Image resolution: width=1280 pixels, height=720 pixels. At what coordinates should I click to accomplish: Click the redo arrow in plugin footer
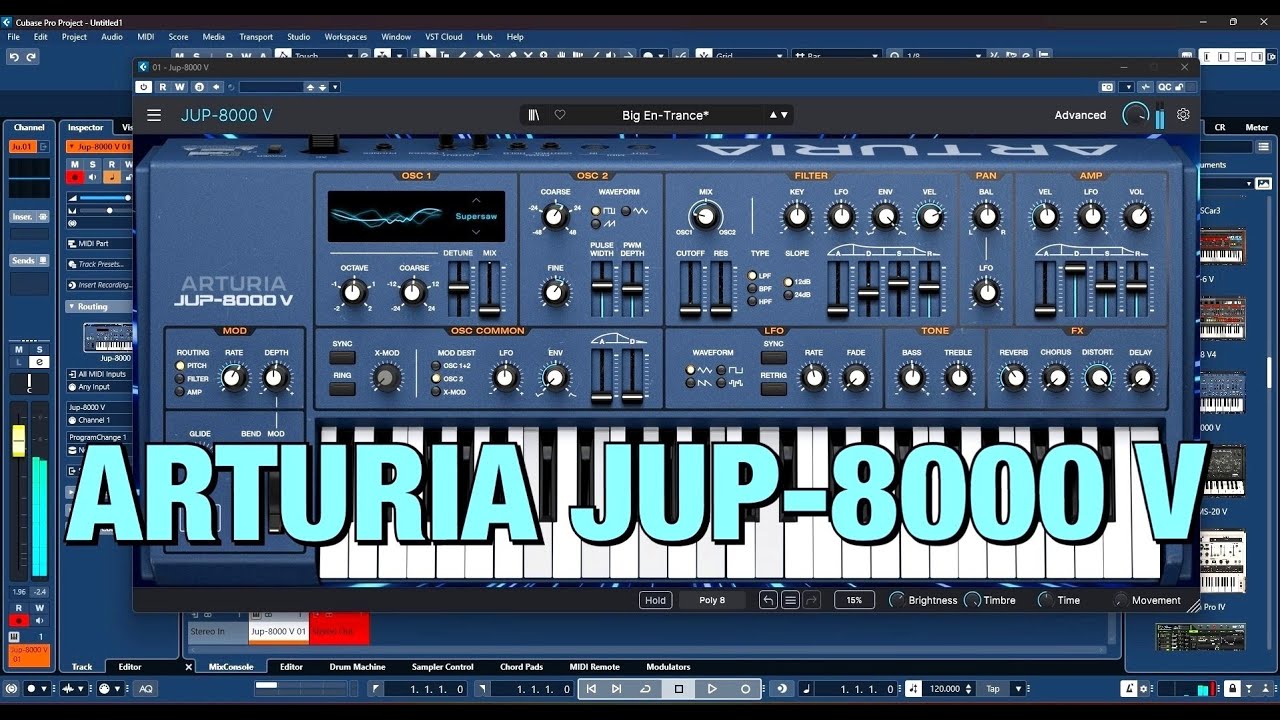812,600
